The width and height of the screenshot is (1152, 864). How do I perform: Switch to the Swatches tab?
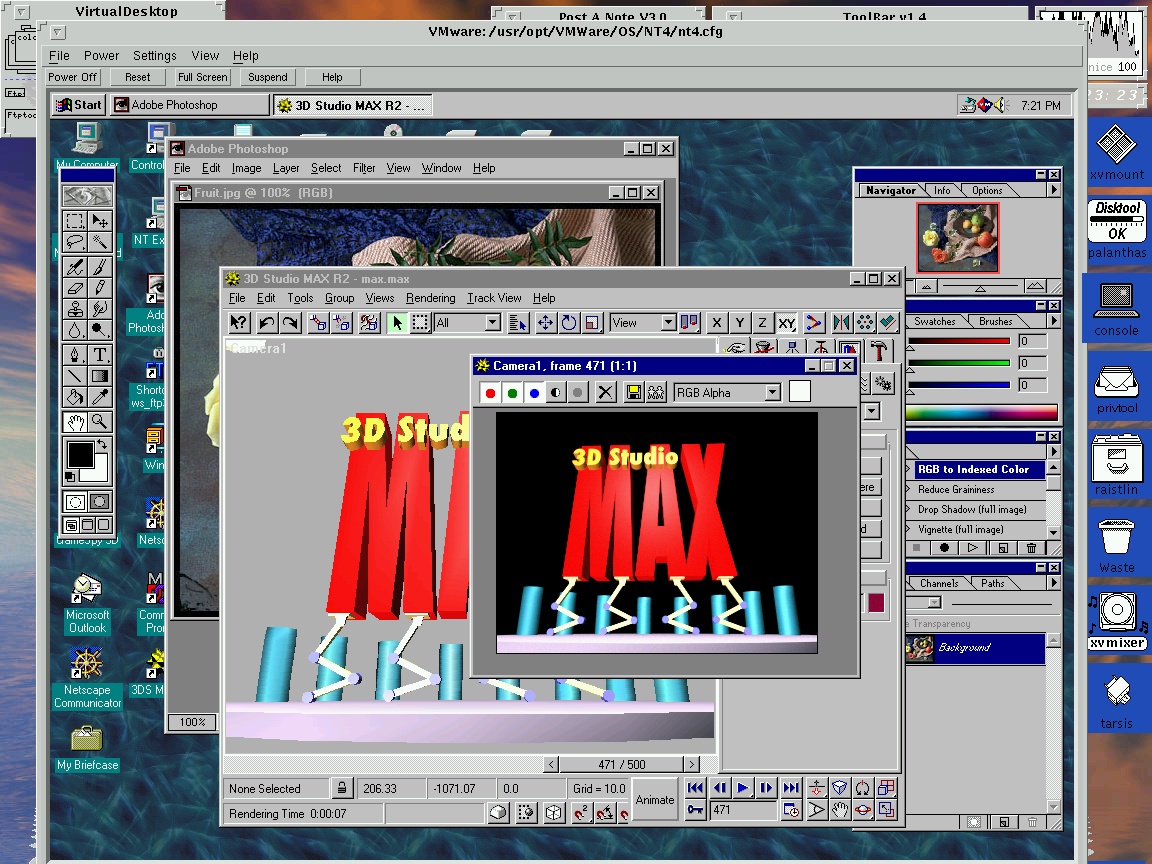934,321
